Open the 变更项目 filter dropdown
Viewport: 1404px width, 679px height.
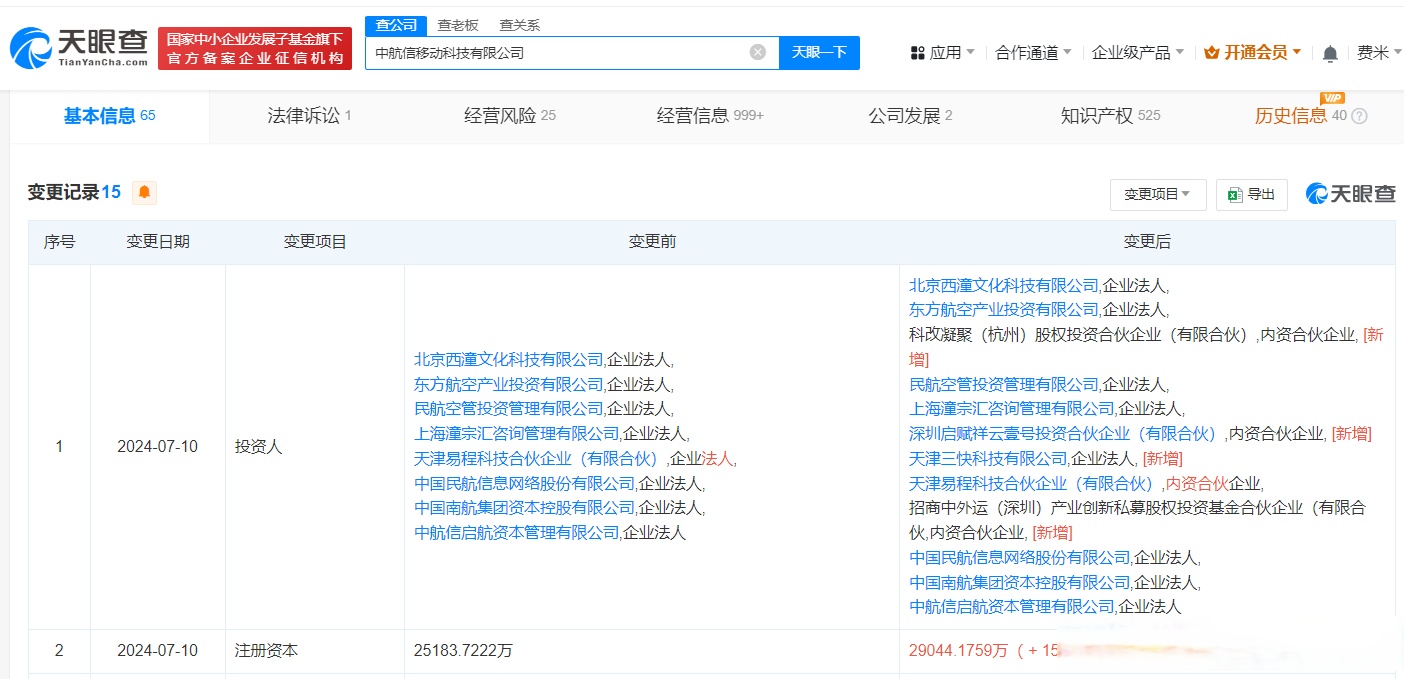point(1158,195)
